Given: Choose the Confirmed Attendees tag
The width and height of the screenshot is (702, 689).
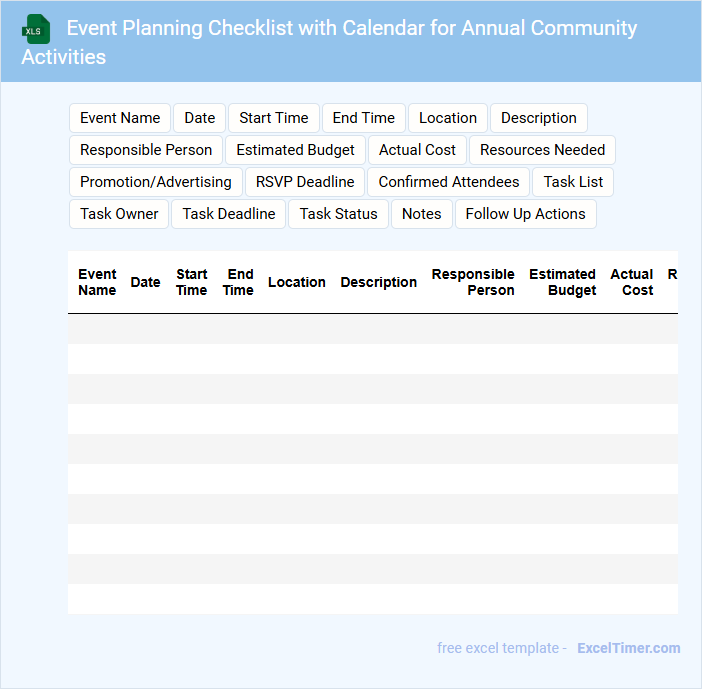Looking at the screenshot, I should (x=449, y=182).
